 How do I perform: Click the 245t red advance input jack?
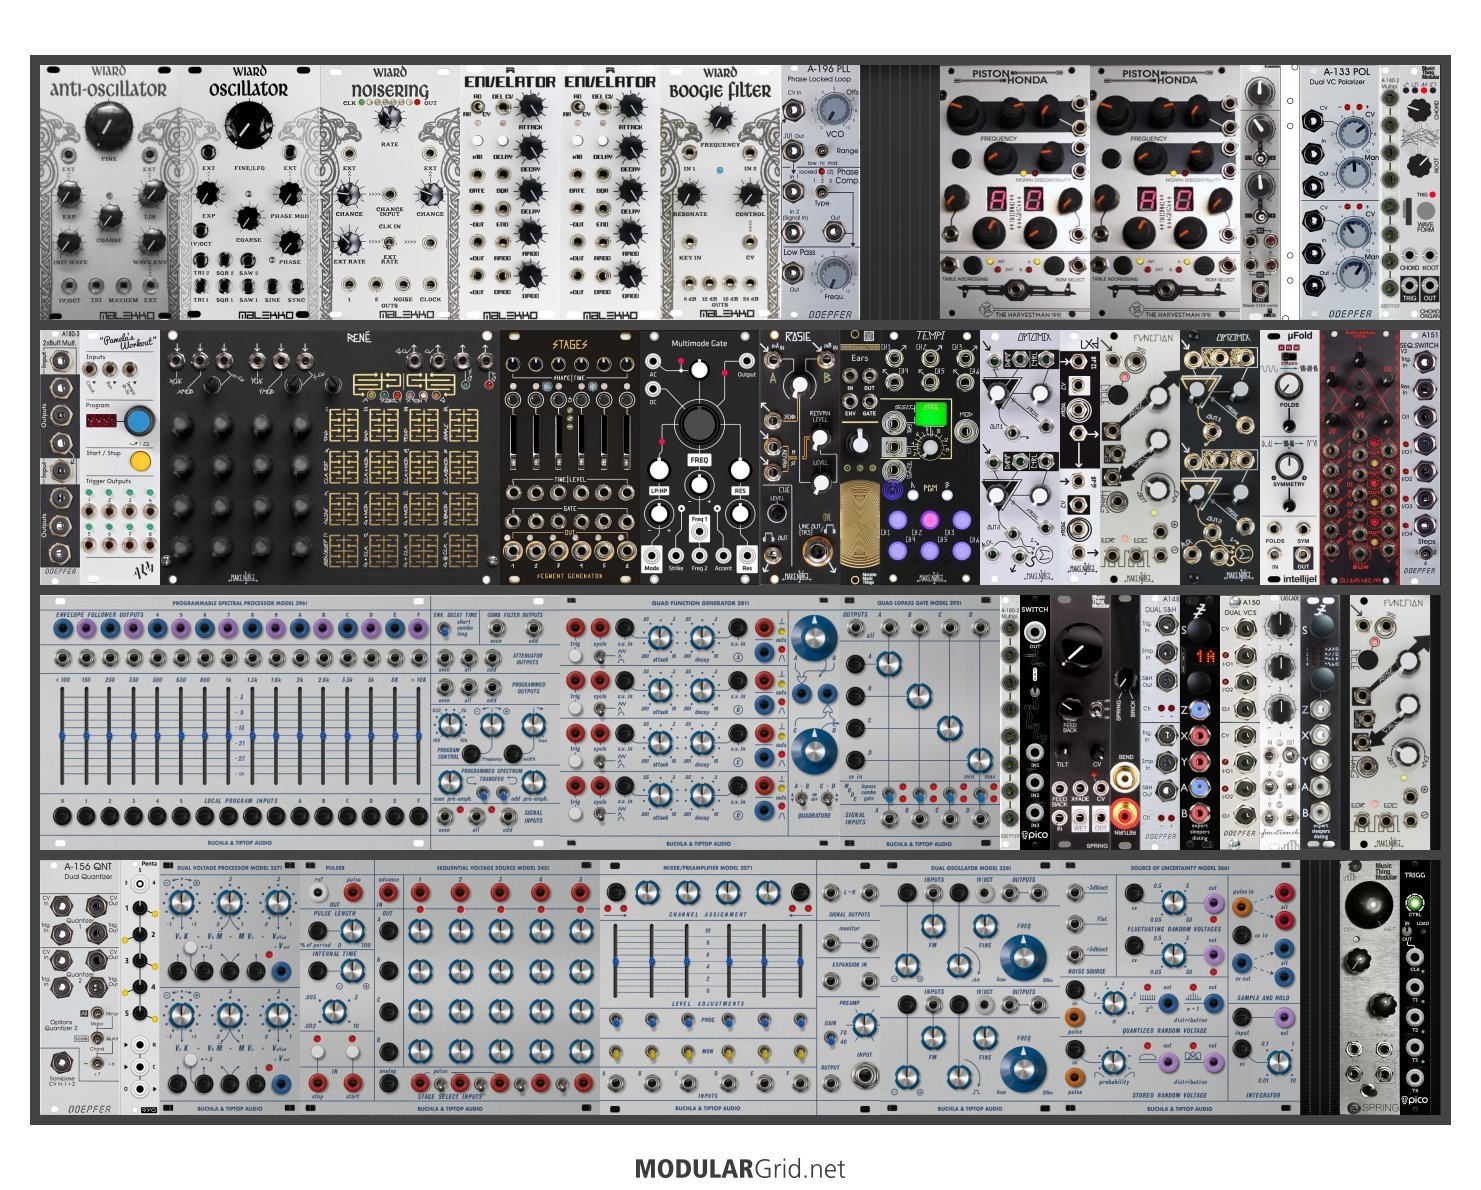tap(388, 893)
